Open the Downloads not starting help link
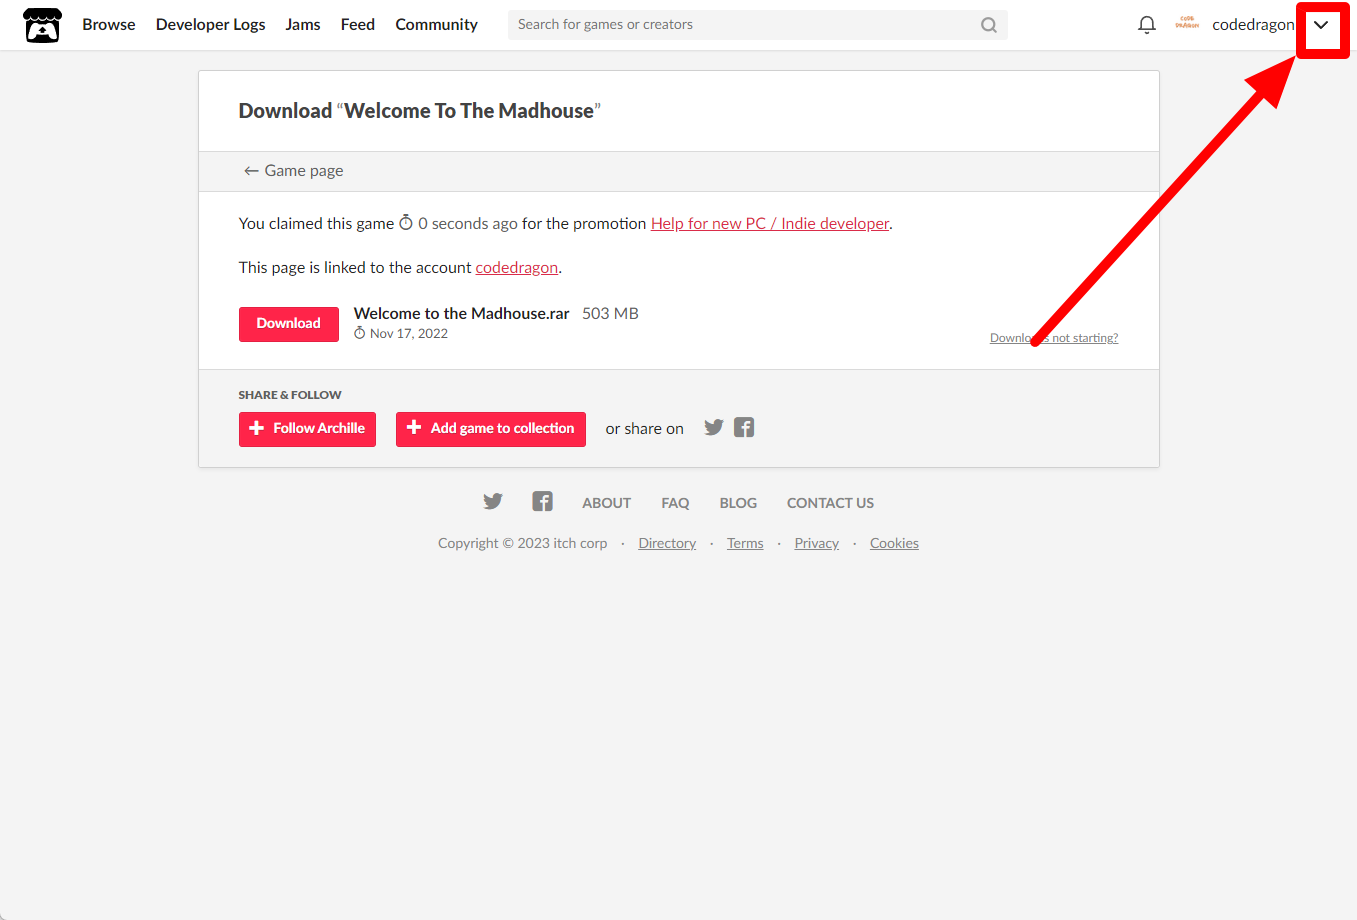This screenshot has height=920, width=1357. pyautogui.click(x=1054, y=338)
